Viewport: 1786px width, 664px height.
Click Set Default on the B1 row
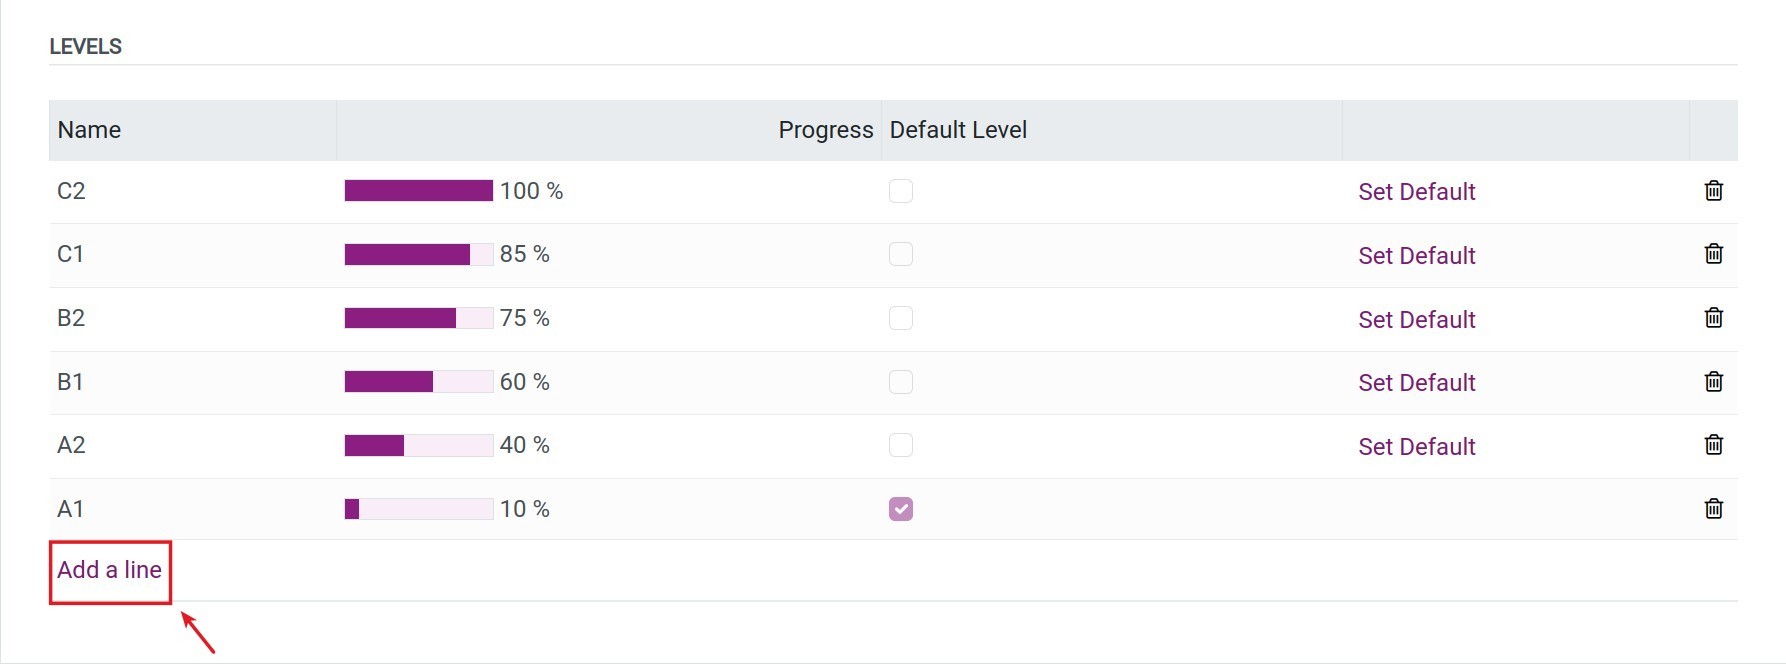(1416, 382)
